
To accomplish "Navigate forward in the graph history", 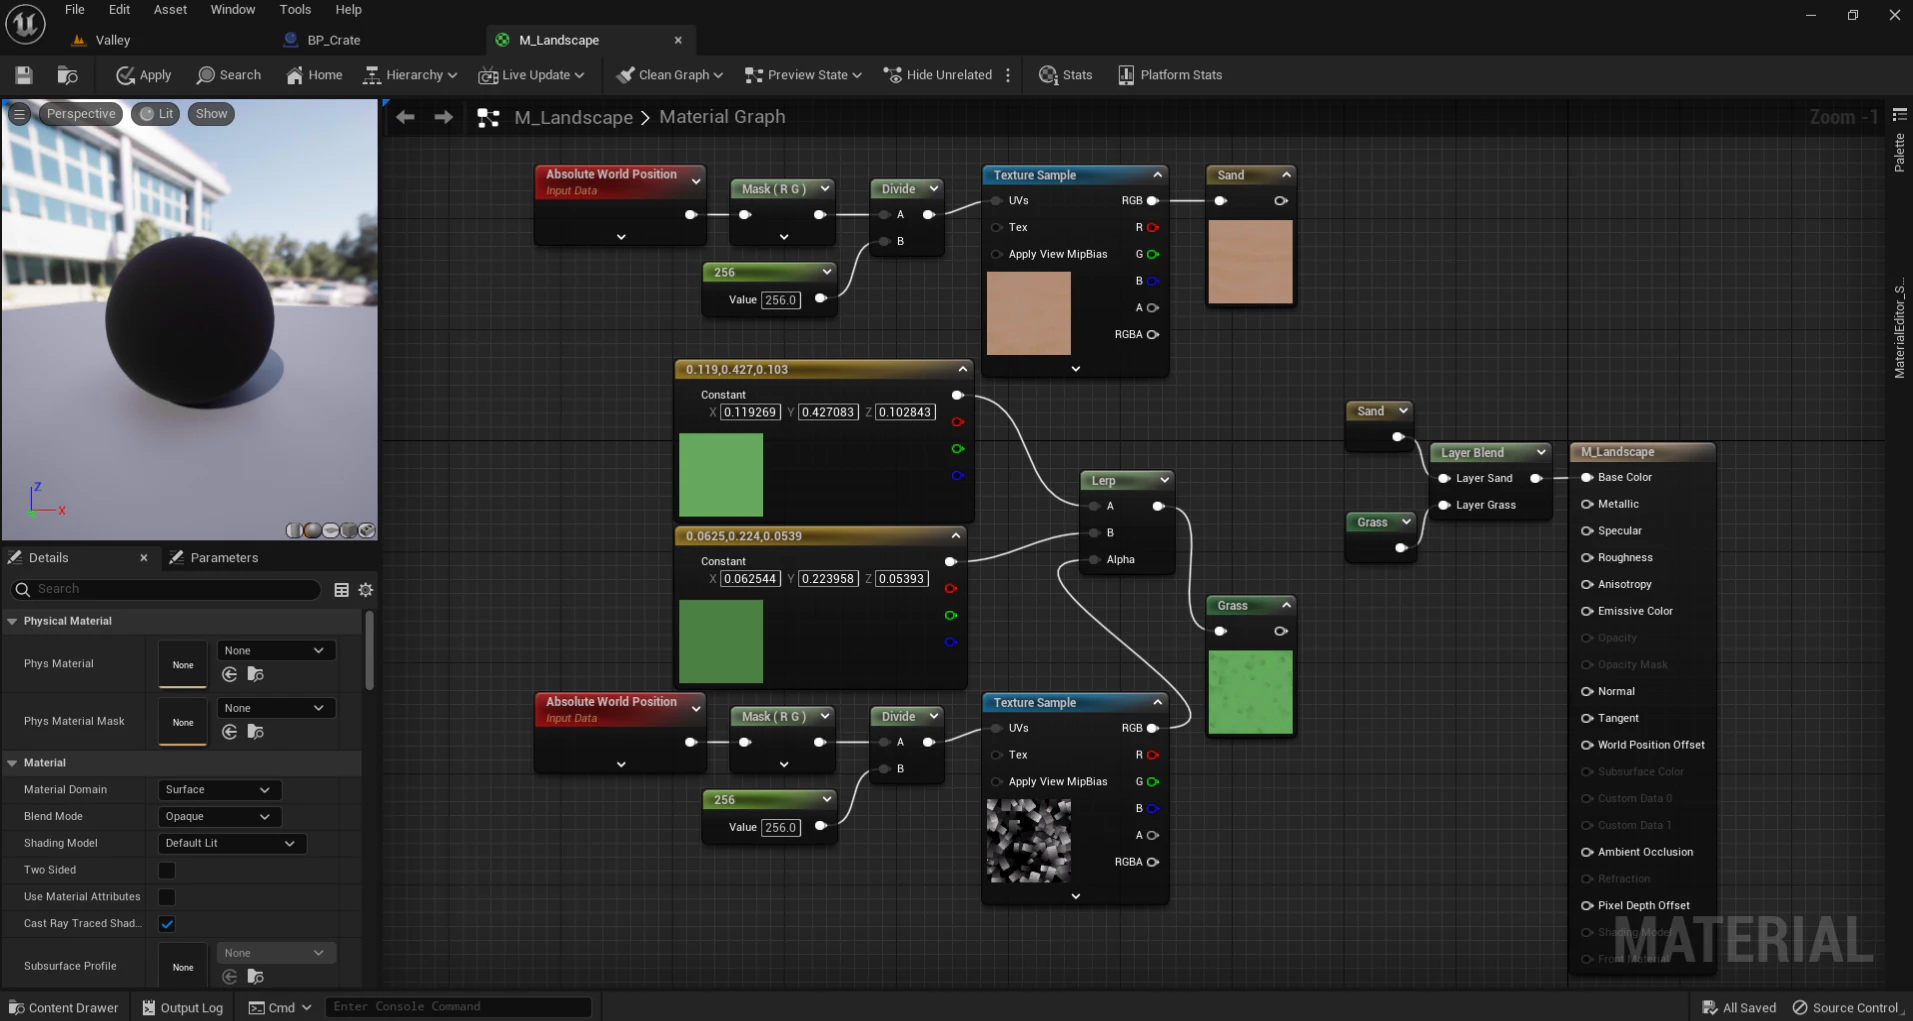I will (444, 117).
